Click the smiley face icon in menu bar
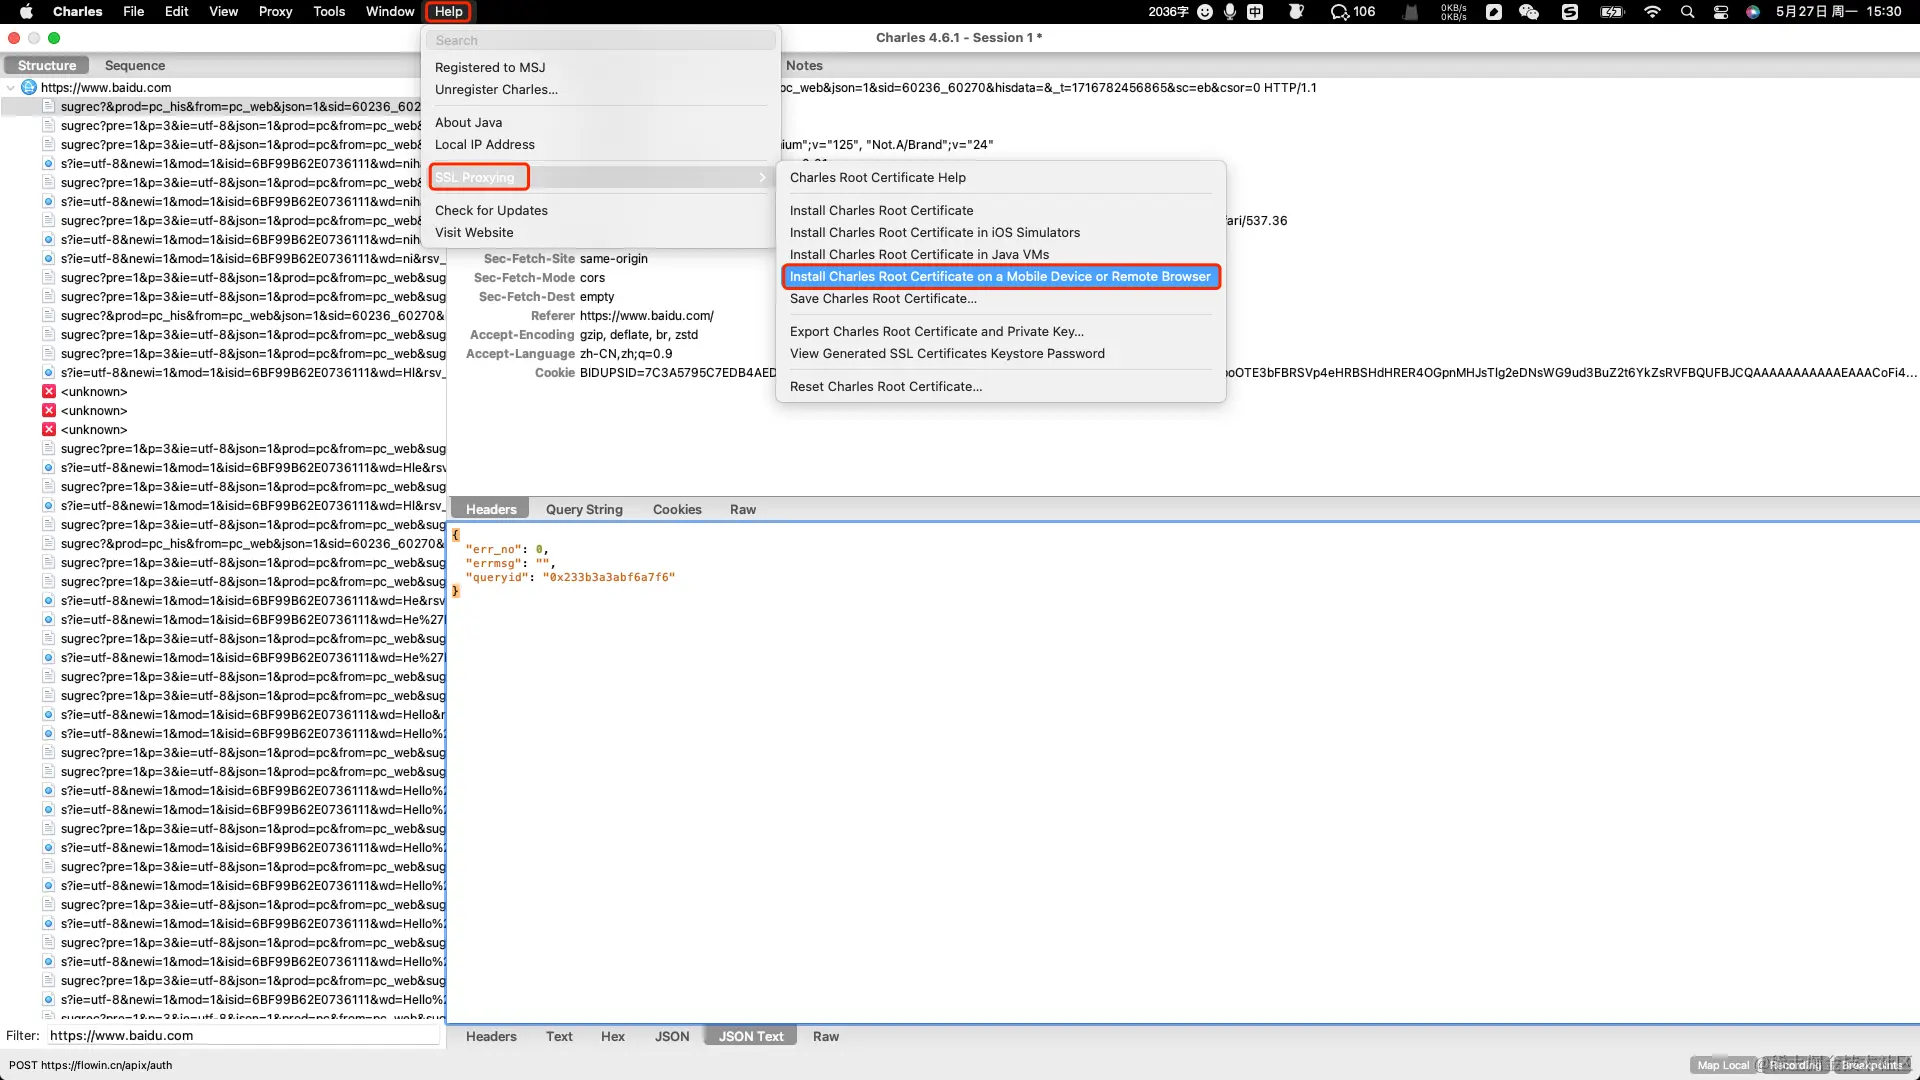Screen dimensions: 1920x1080 tap(1205, 12)
